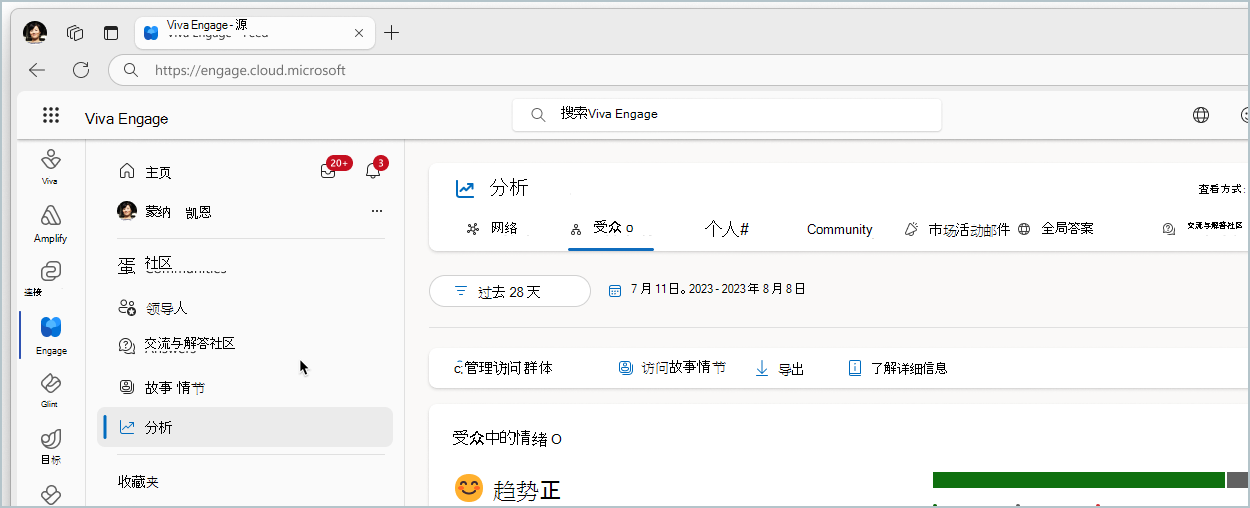Viewport: 1250px width, 508px height.
Task: Open a new browser tab
Action: click(392, 33)
